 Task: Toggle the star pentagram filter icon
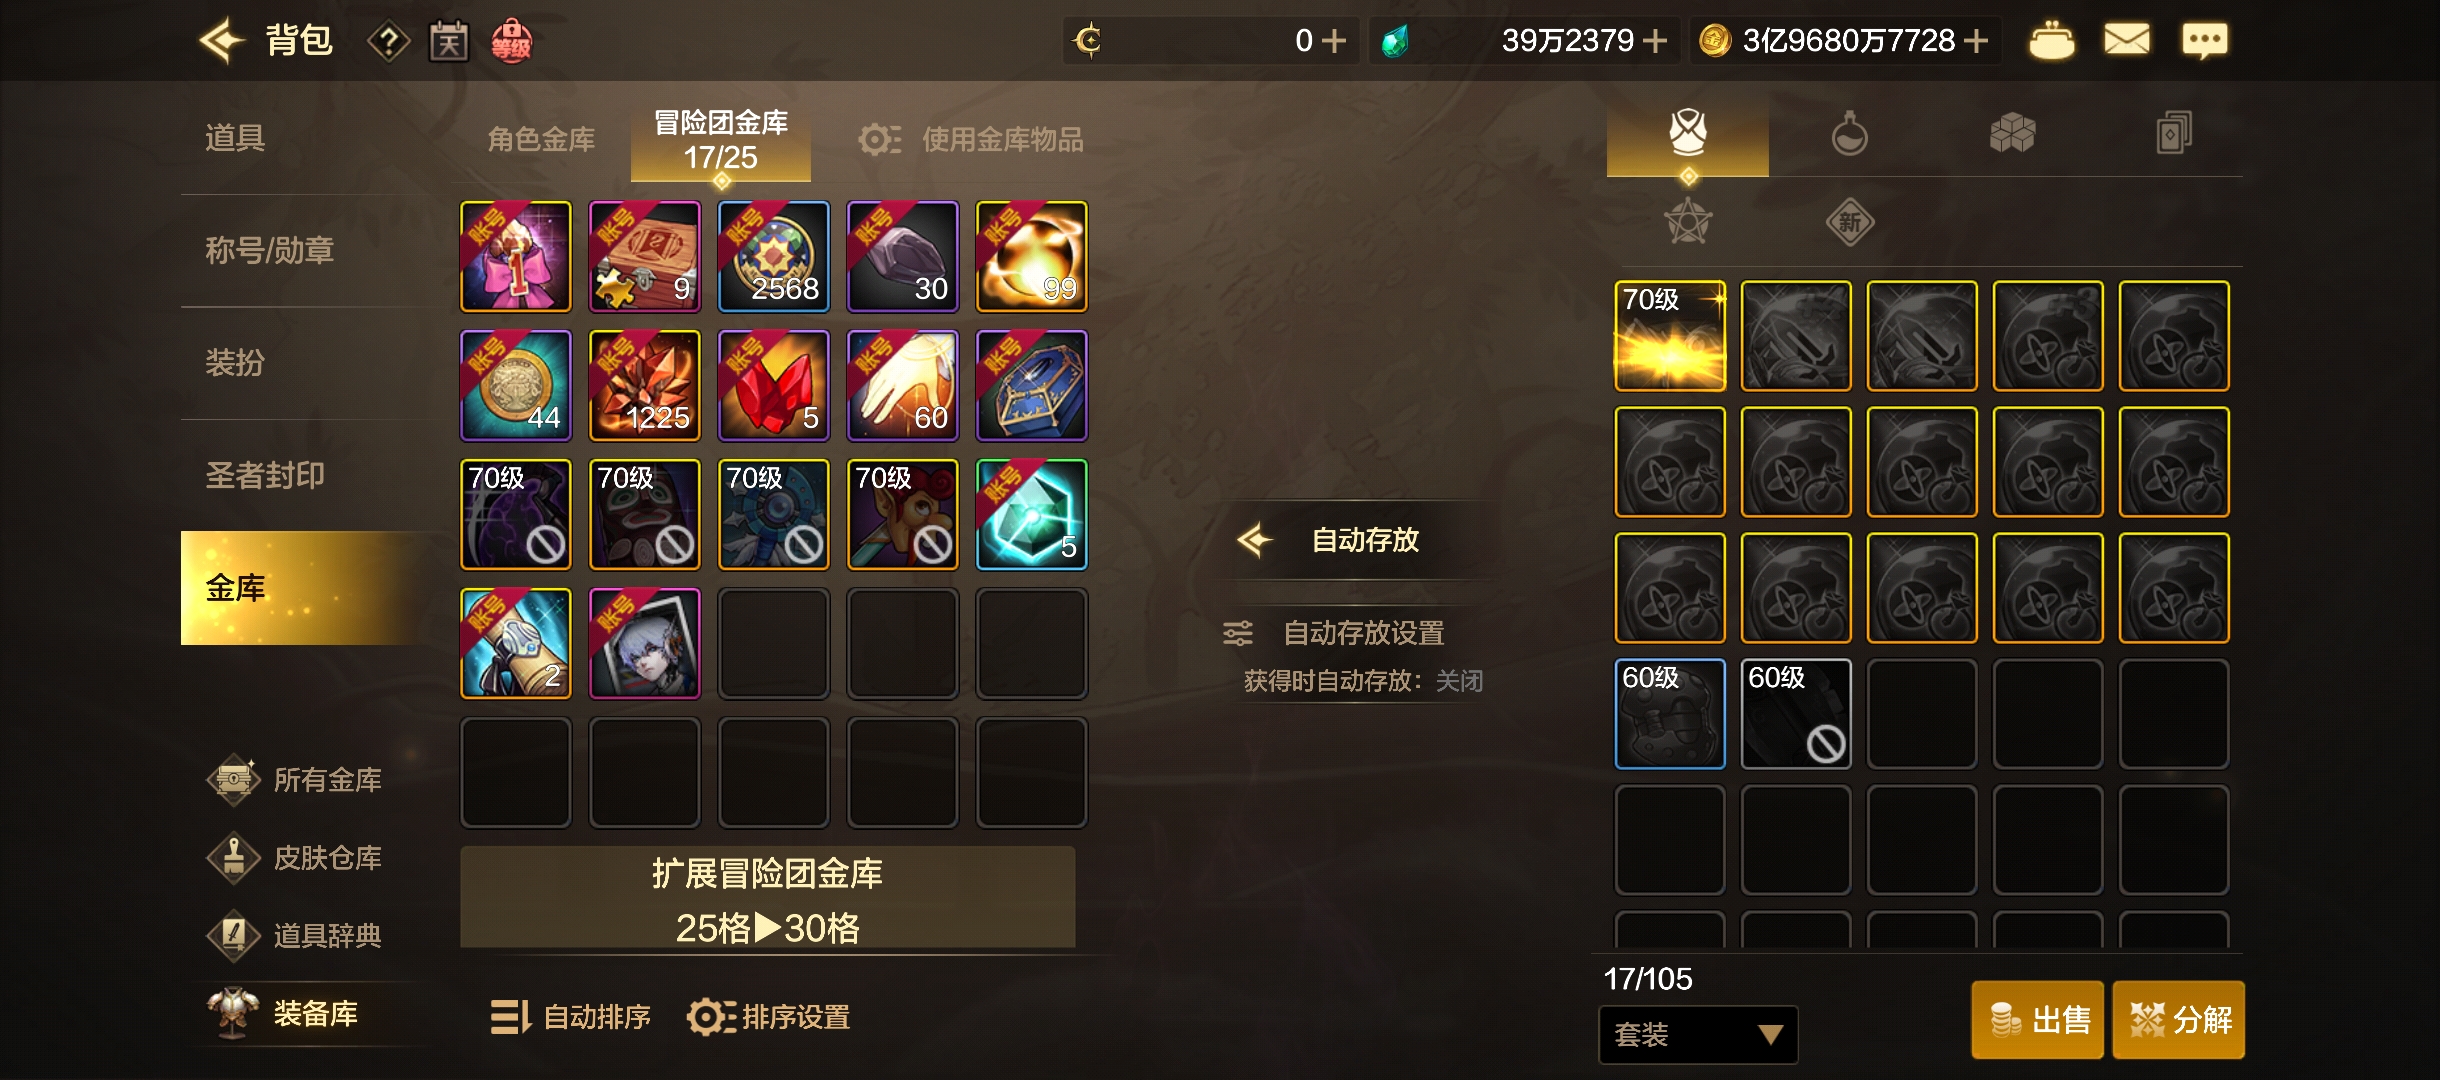1688,222
